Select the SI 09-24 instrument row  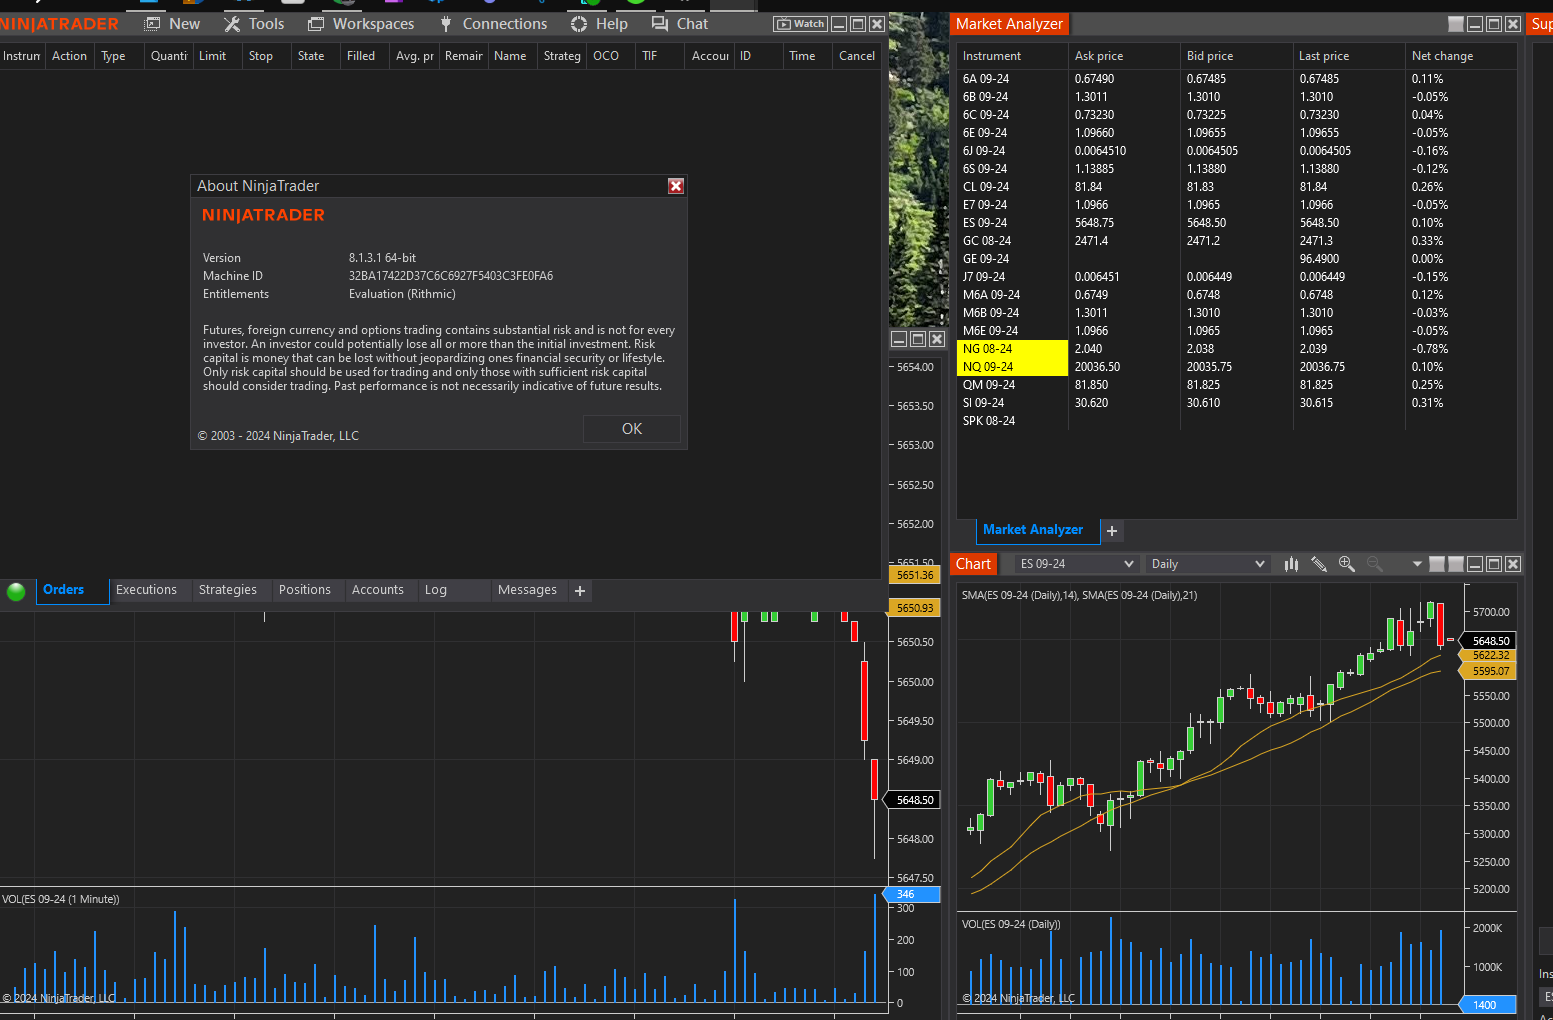1236,403
